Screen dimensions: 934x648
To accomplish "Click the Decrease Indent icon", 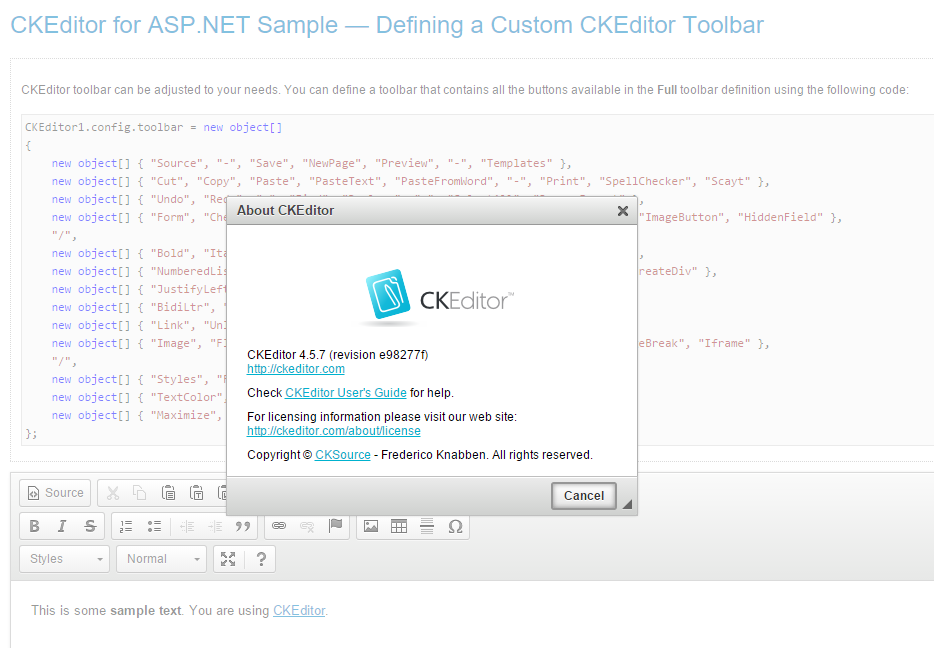I will click(x=186, y=526).
